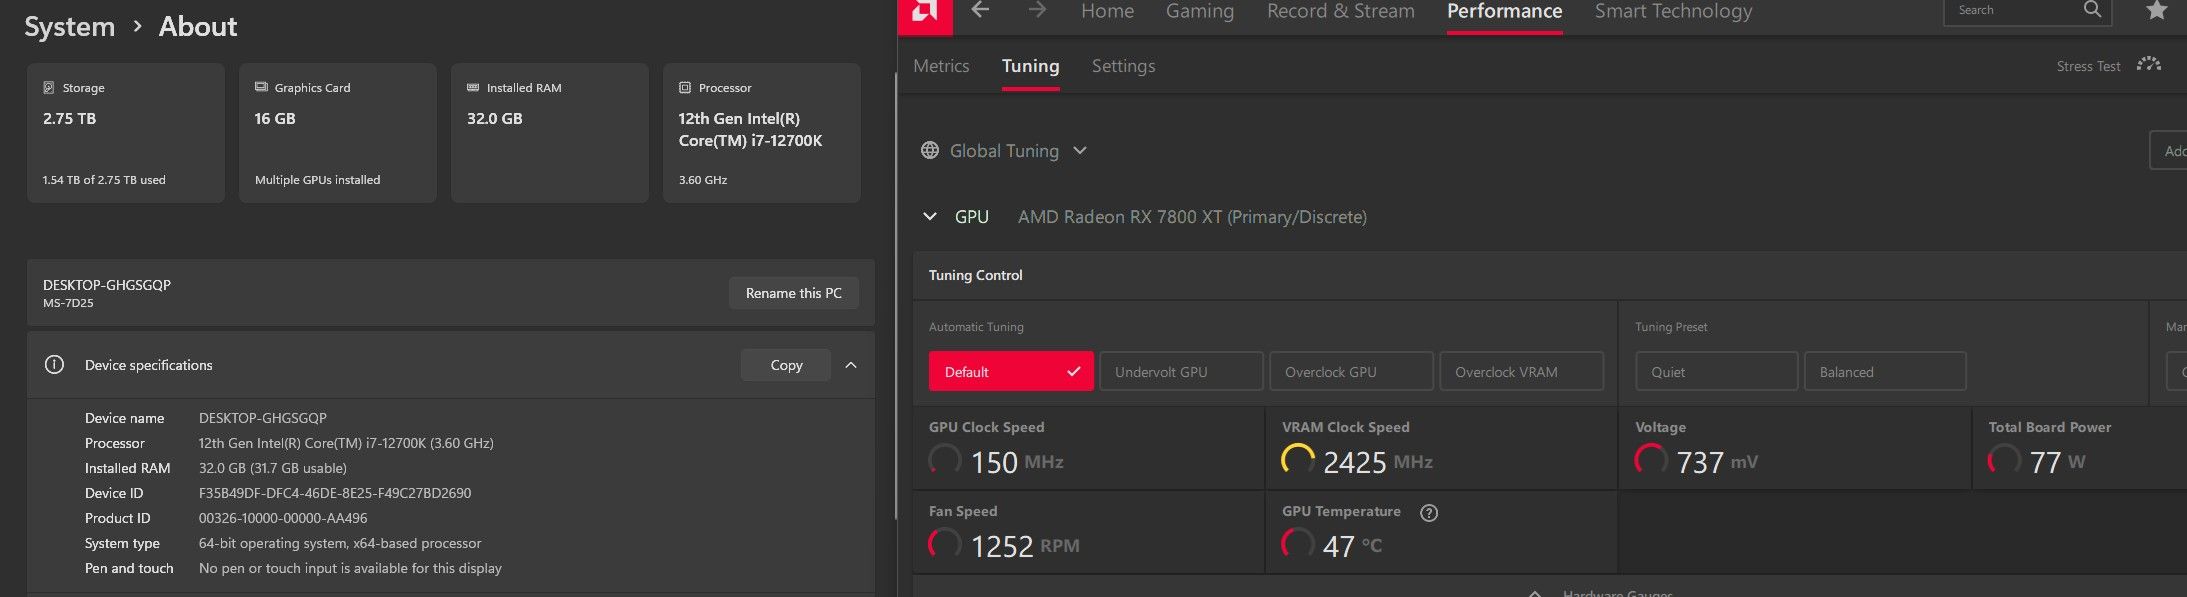Viewport: 2187px width, 597px height.
Task: Collapse the Device specifications chevron
Action: point(851,365)
